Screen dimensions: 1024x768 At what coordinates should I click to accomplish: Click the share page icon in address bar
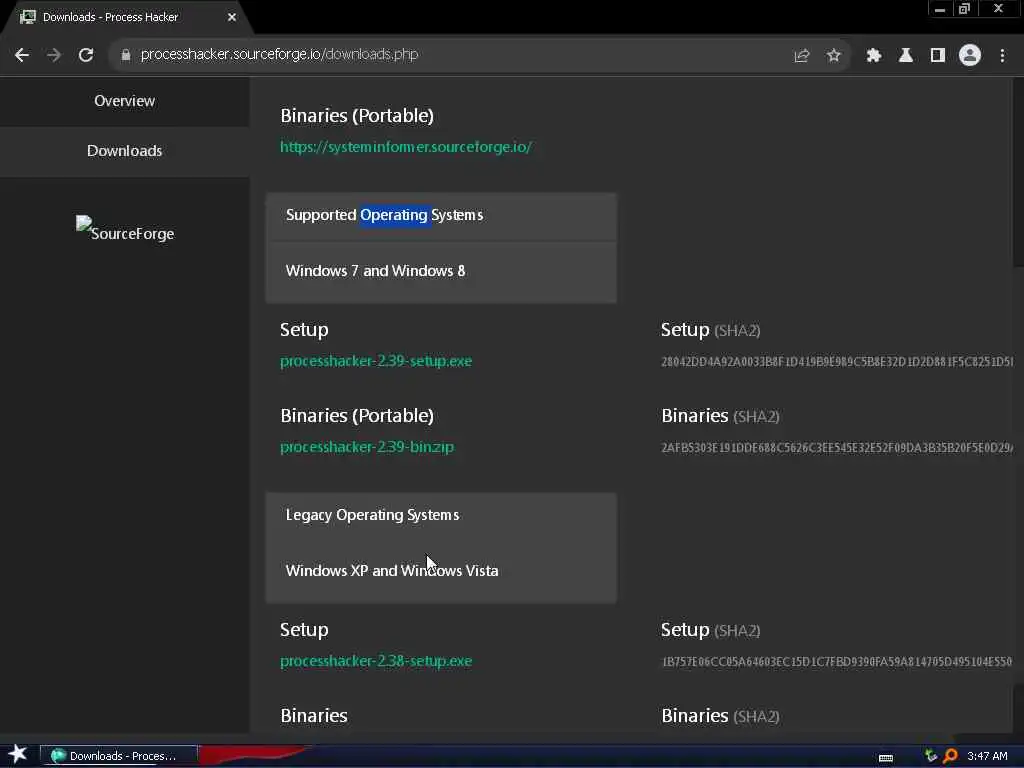coord(801,56)
